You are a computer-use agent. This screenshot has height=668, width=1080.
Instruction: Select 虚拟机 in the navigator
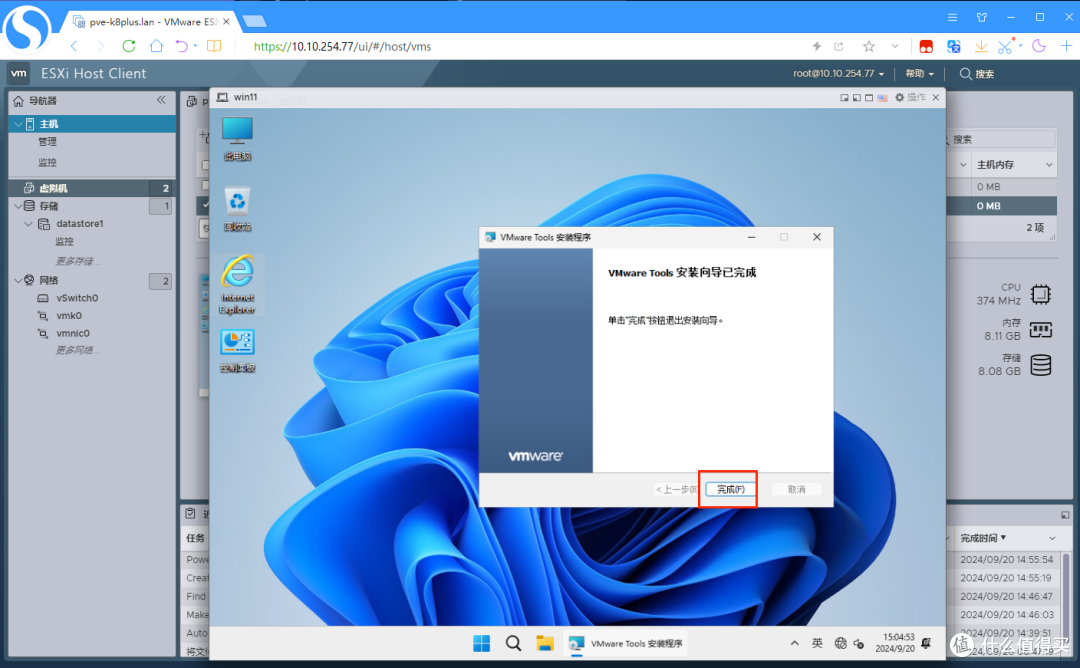point(91,188)
